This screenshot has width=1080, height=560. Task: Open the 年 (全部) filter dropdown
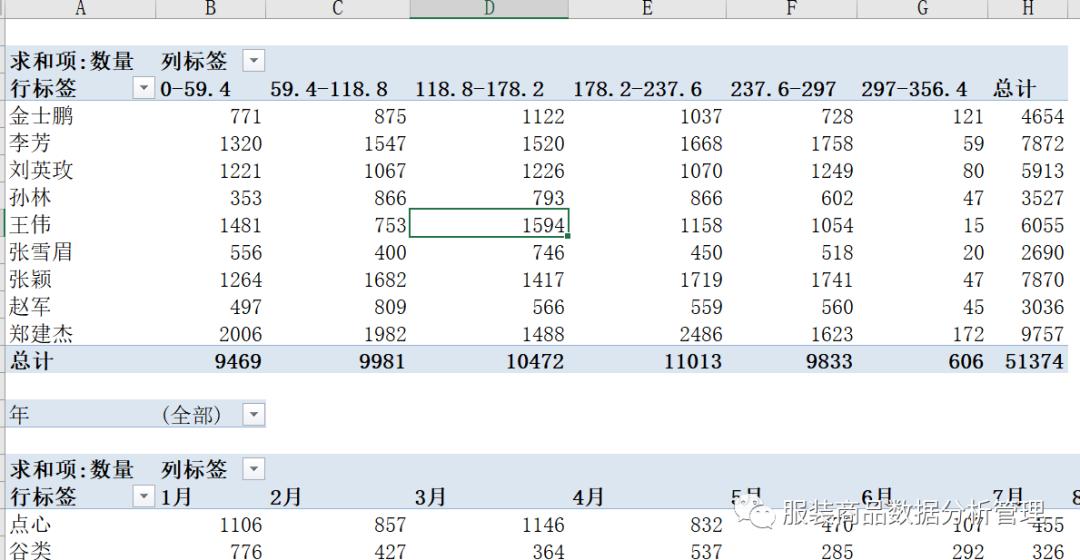click(x=253, y=414)
